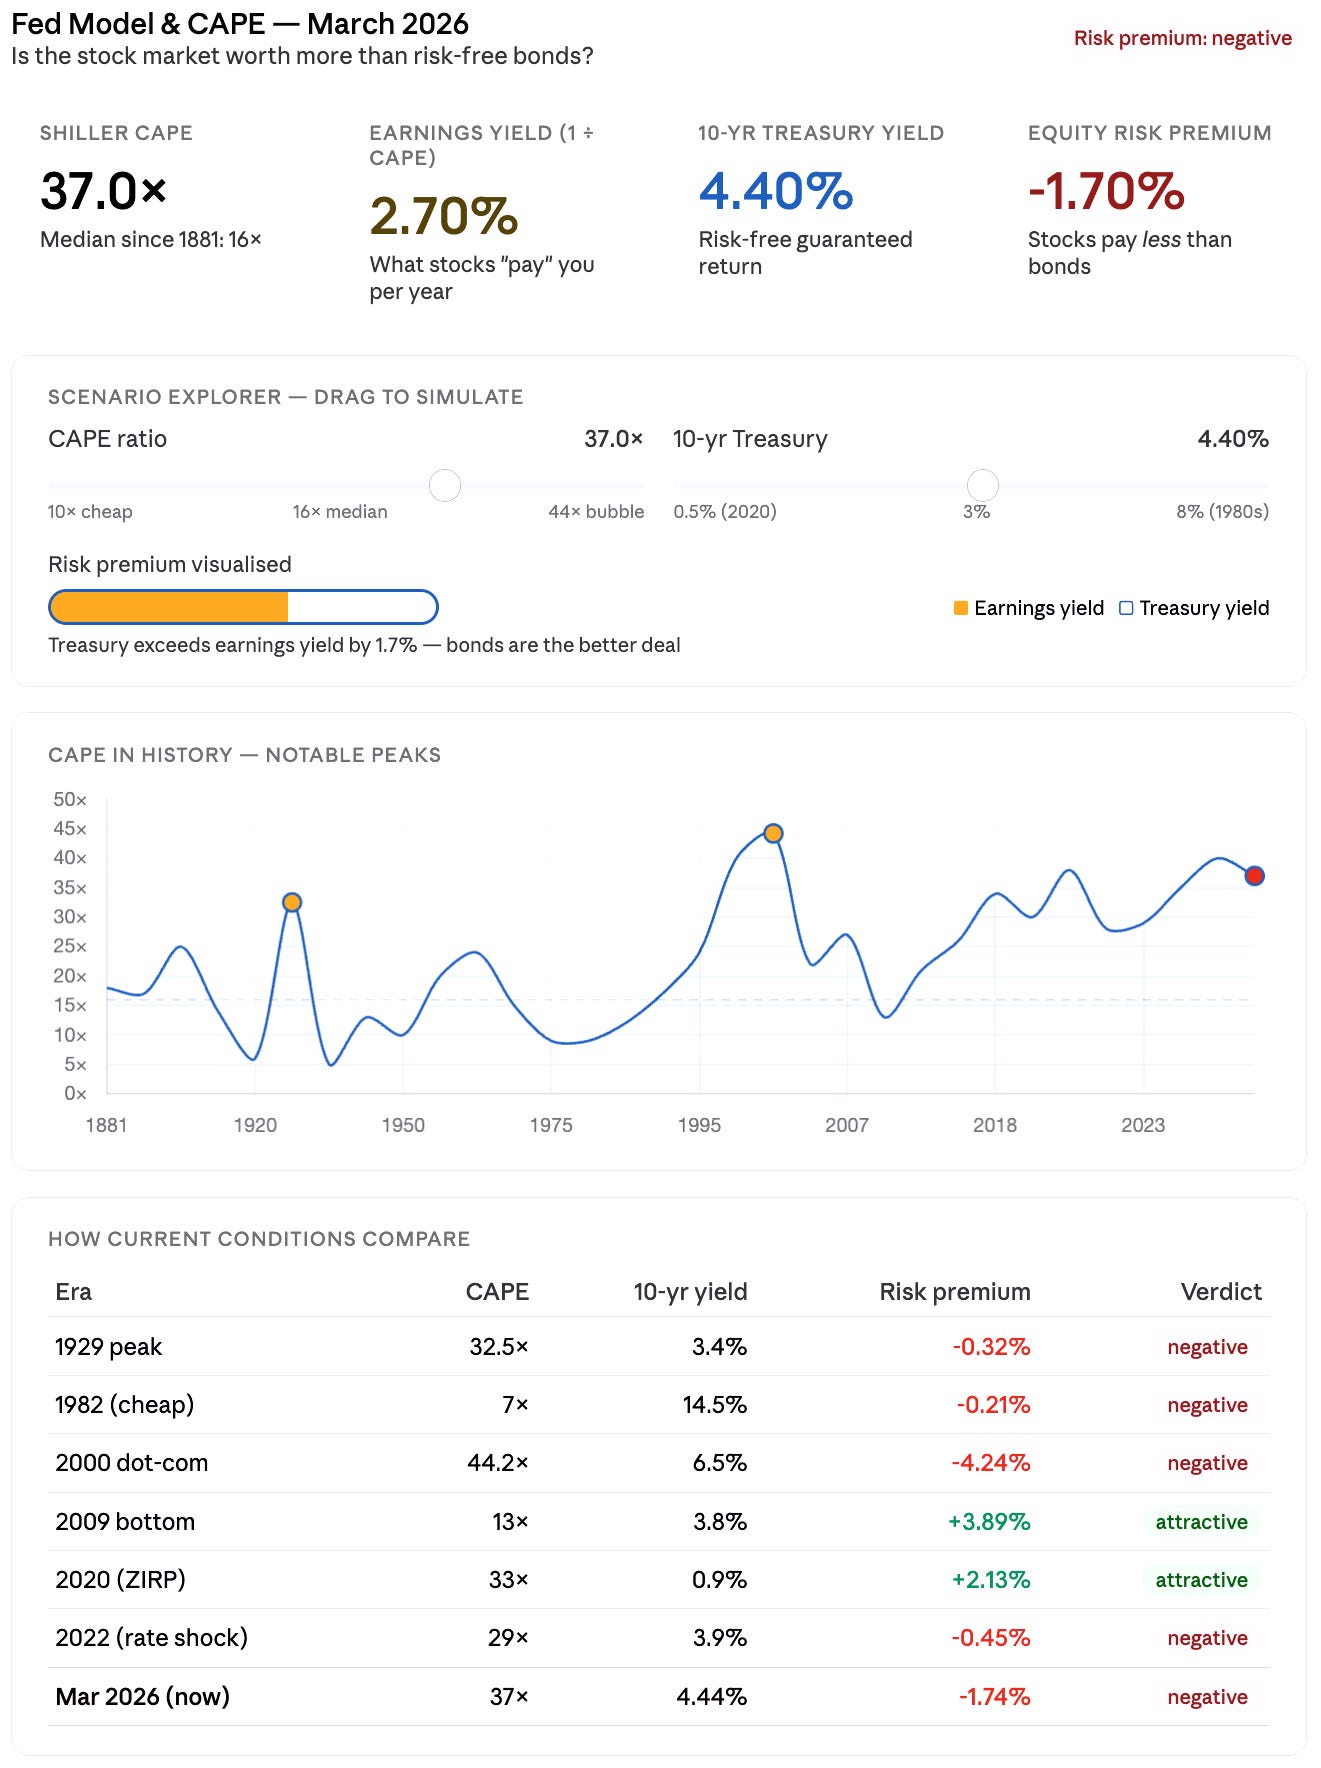Click the orange 1929 peak marker on chart
Viewport: 1321px width, 1768px height.
point(292,902)
